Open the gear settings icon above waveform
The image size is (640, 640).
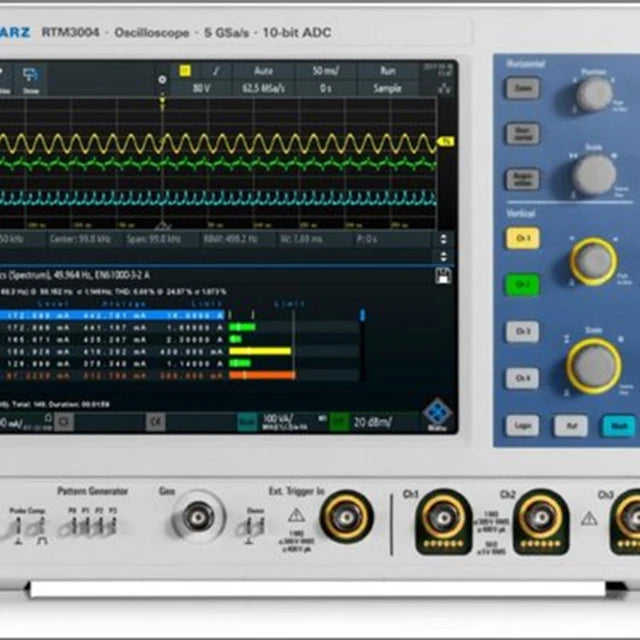pos(162,80)
